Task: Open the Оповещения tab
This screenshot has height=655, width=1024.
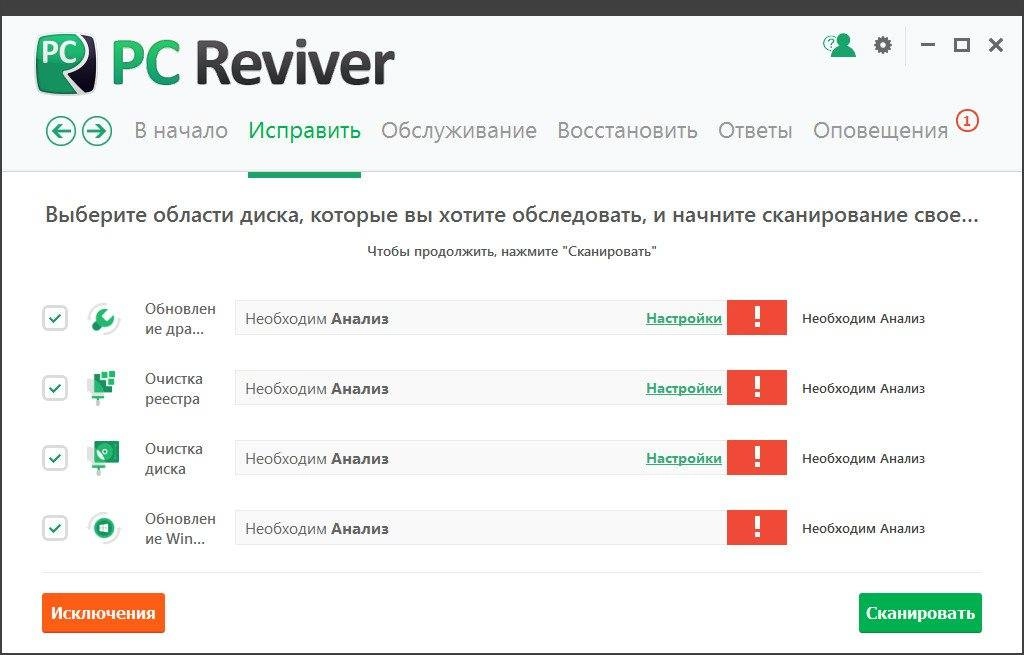Action: tap(880, 131)
